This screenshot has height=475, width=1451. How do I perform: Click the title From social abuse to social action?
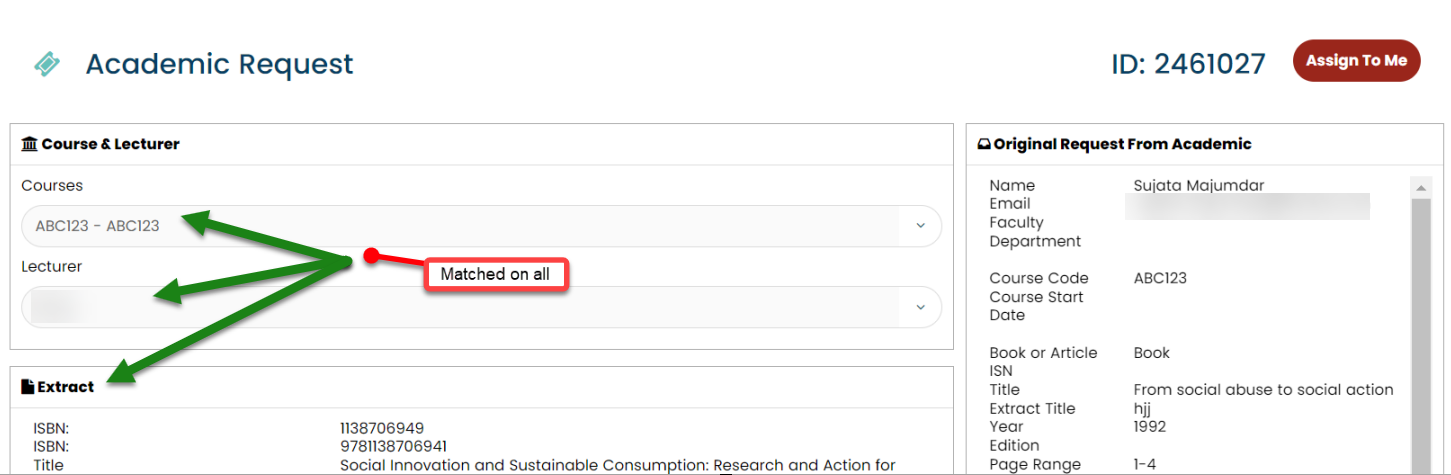point(1263,389)
